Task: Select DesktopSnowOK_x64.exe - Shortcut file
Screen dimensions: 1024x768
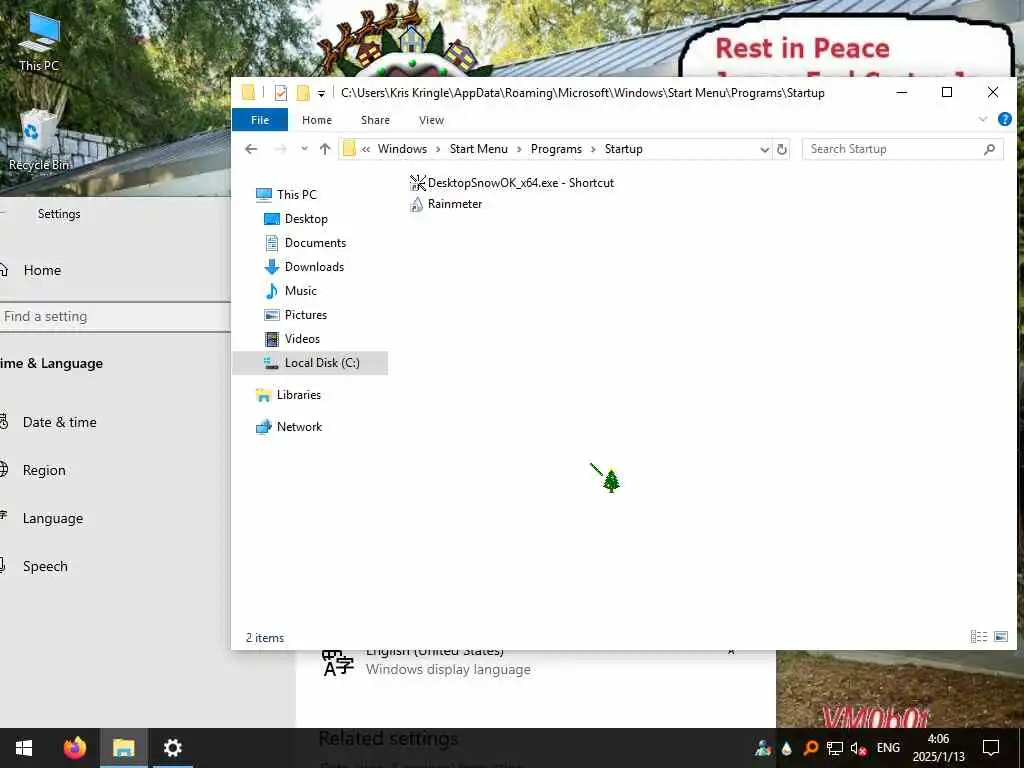Action: (x=511, y=183)
